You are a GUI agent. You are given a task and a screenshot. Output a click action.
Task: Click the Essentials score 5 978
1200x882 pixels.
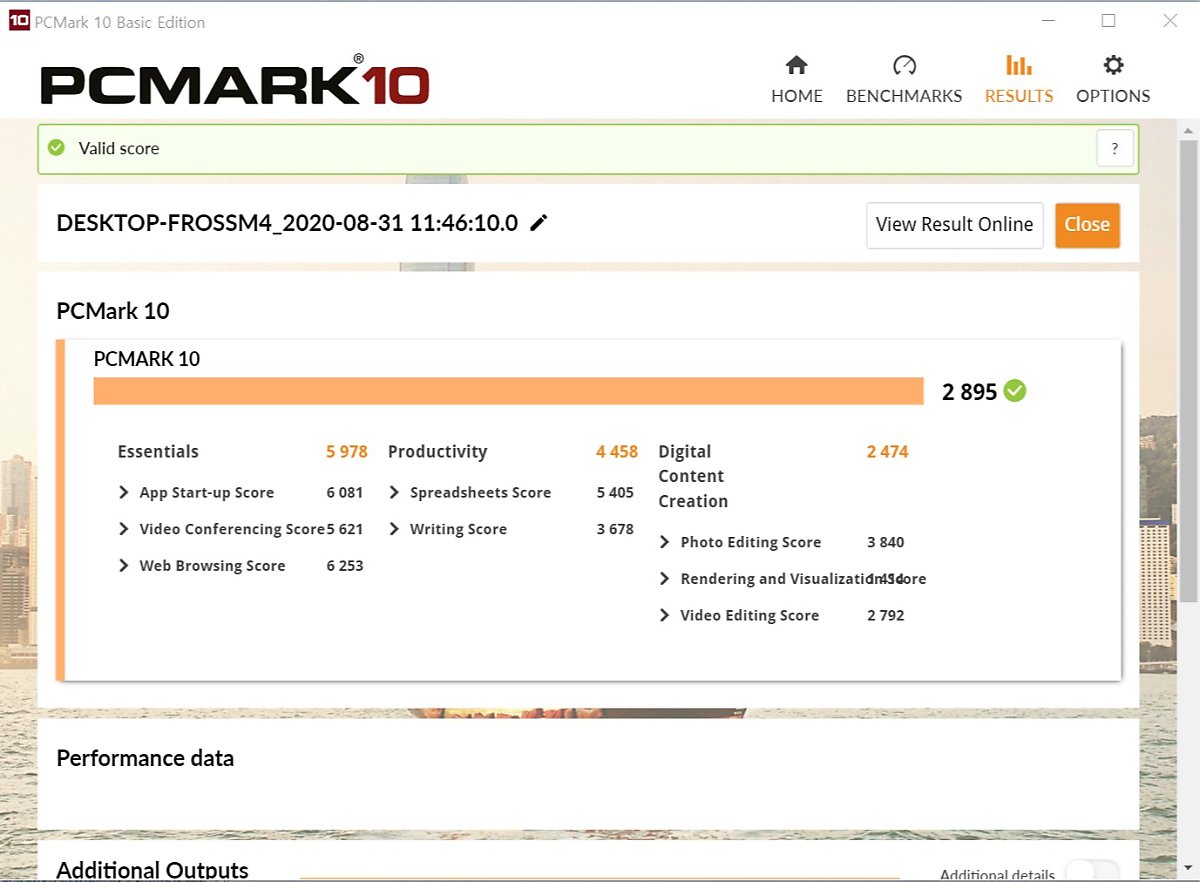pos(347,452)
